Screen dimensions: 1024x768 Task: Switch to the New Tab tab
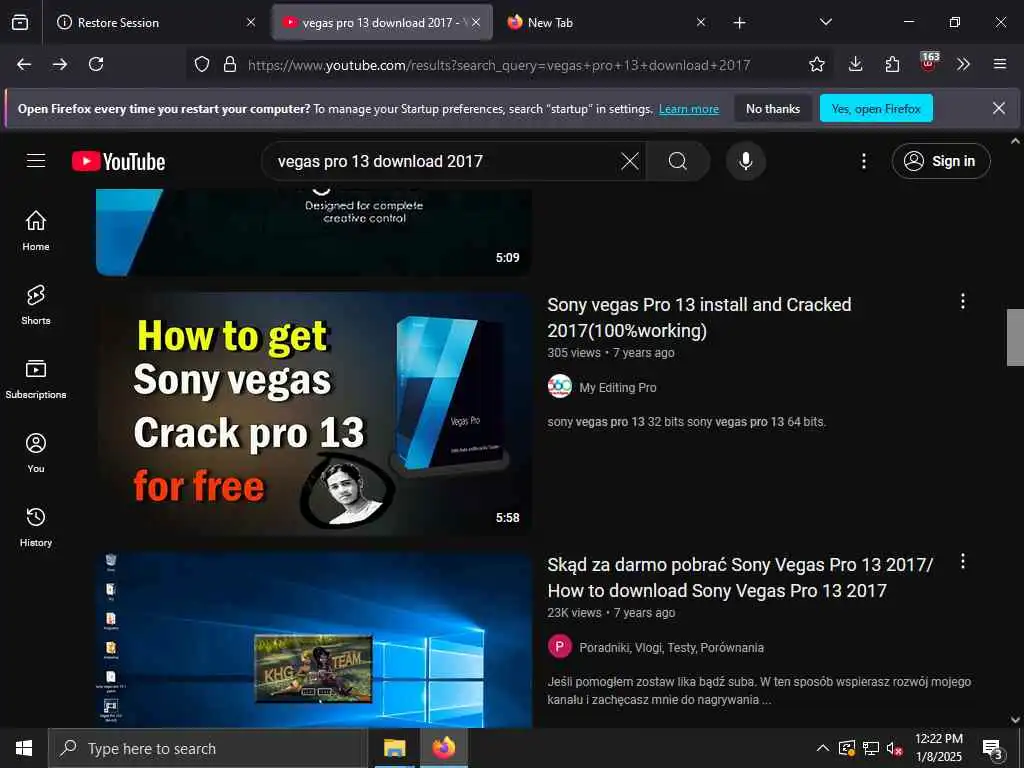[x=605, y=22]
